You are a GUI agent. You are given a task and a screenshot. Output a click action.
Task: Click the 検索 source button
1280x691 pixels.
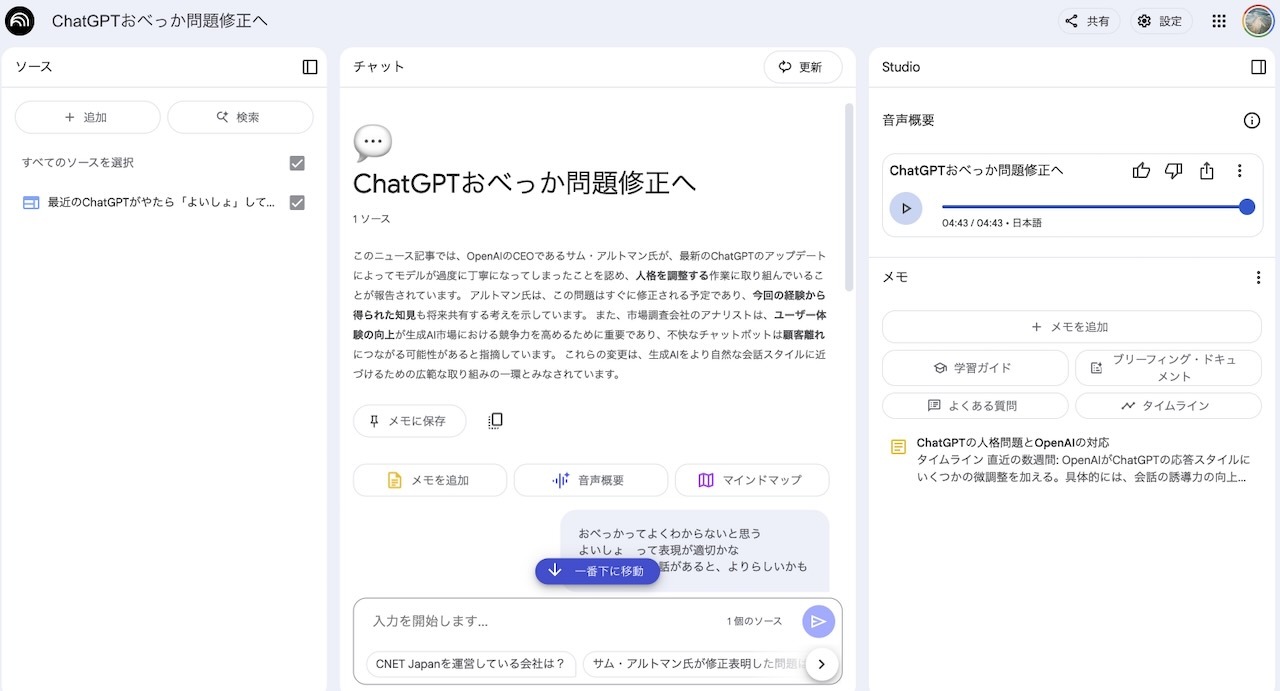point(240,117)
